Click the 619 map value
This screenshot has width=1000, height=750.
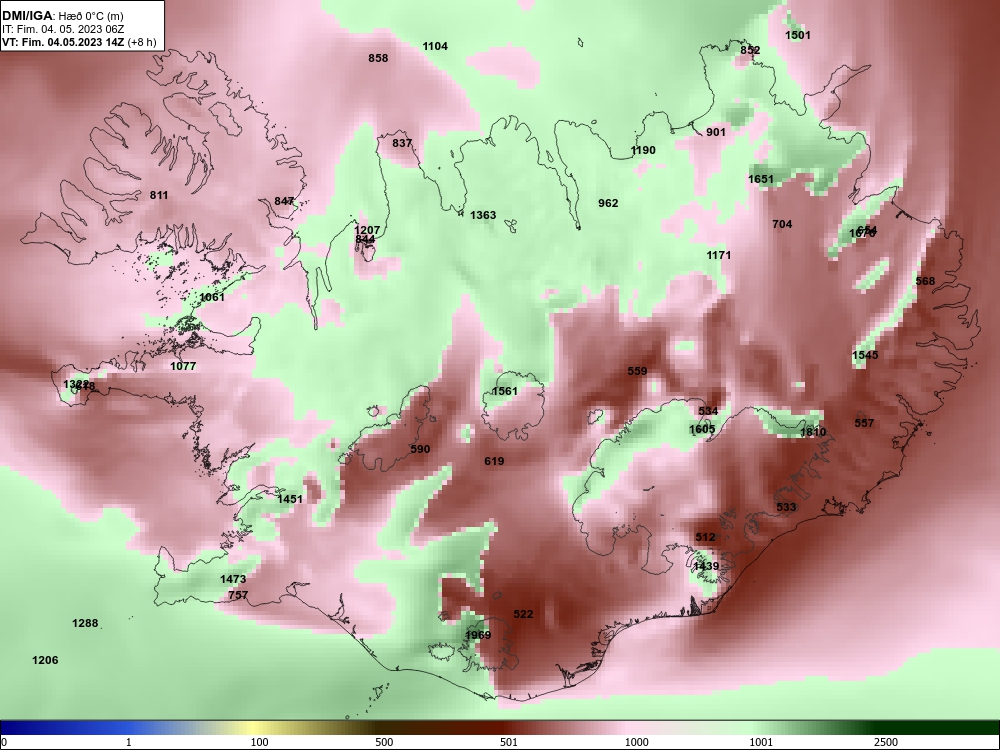(x=494, y=461)
